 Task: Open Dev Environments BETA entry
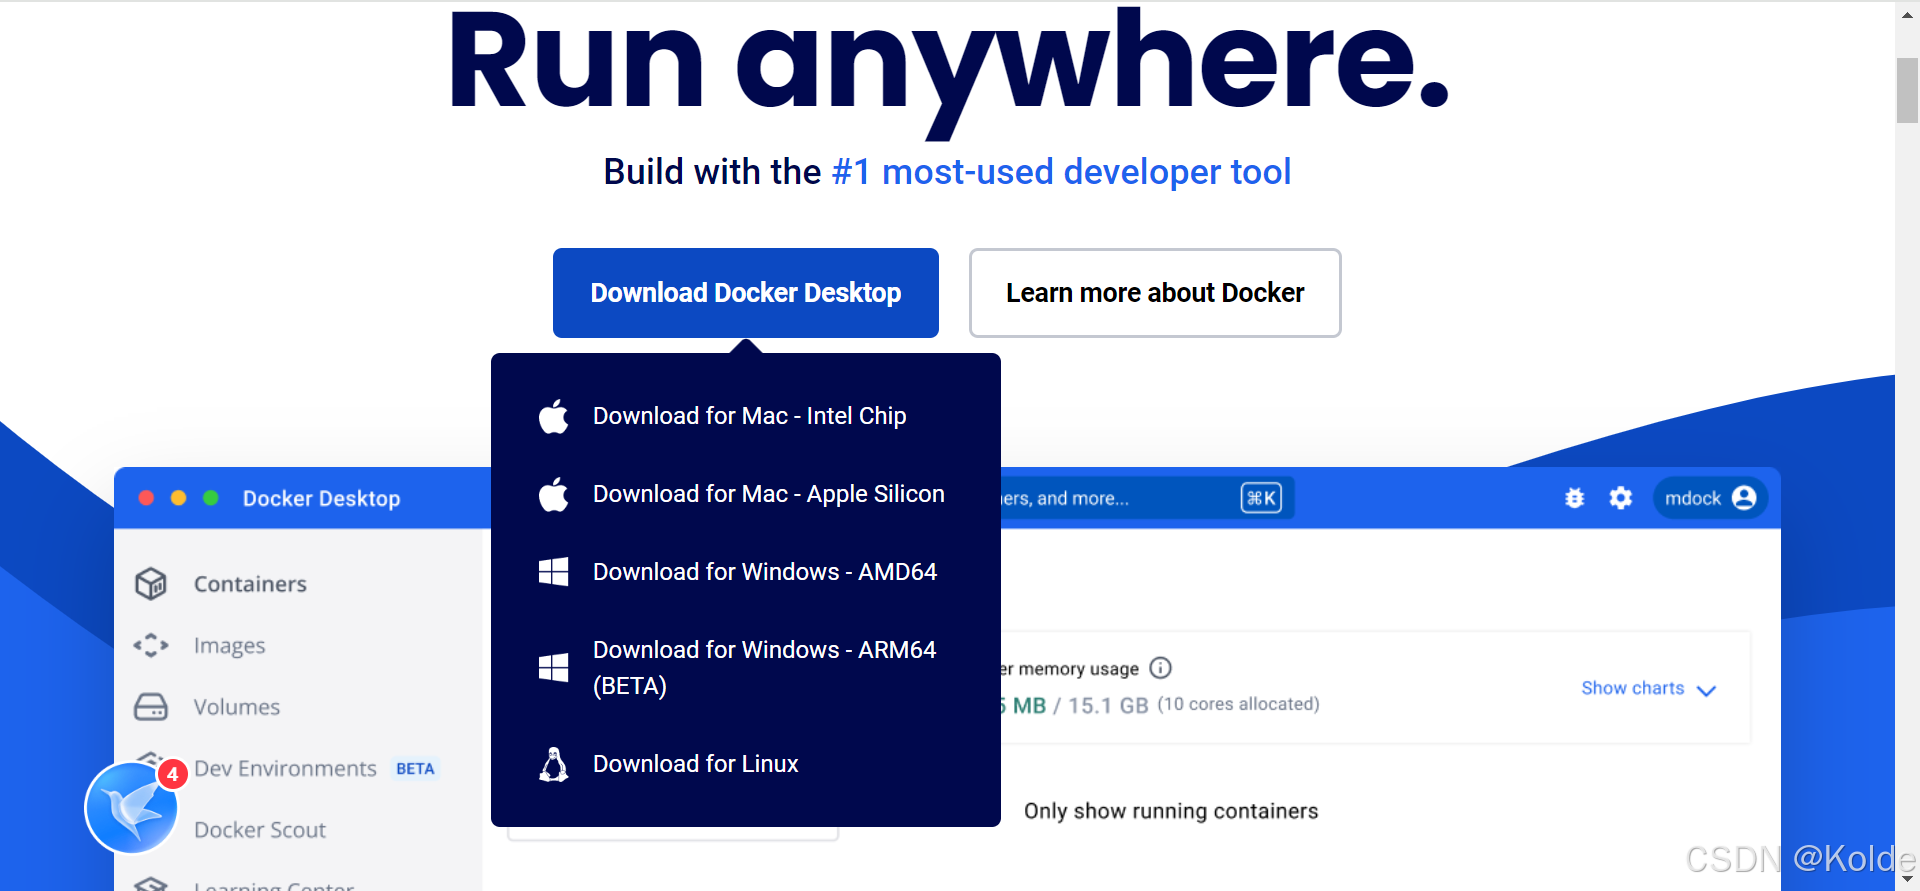point(315,769)
